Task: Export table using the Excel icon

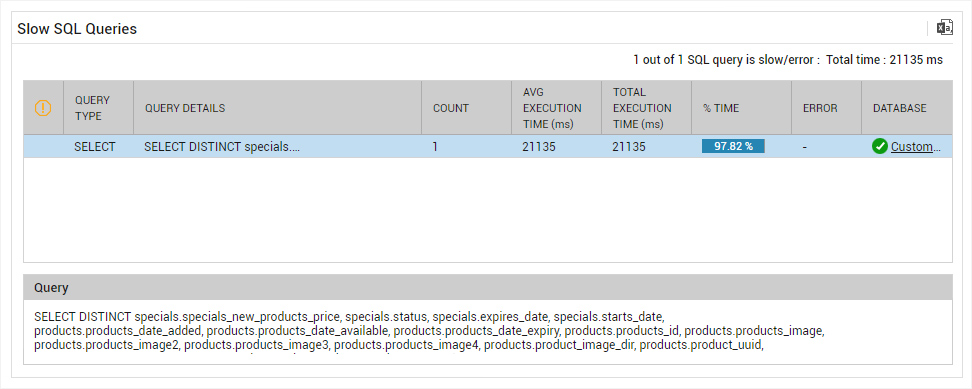Action: pos(945,28)
